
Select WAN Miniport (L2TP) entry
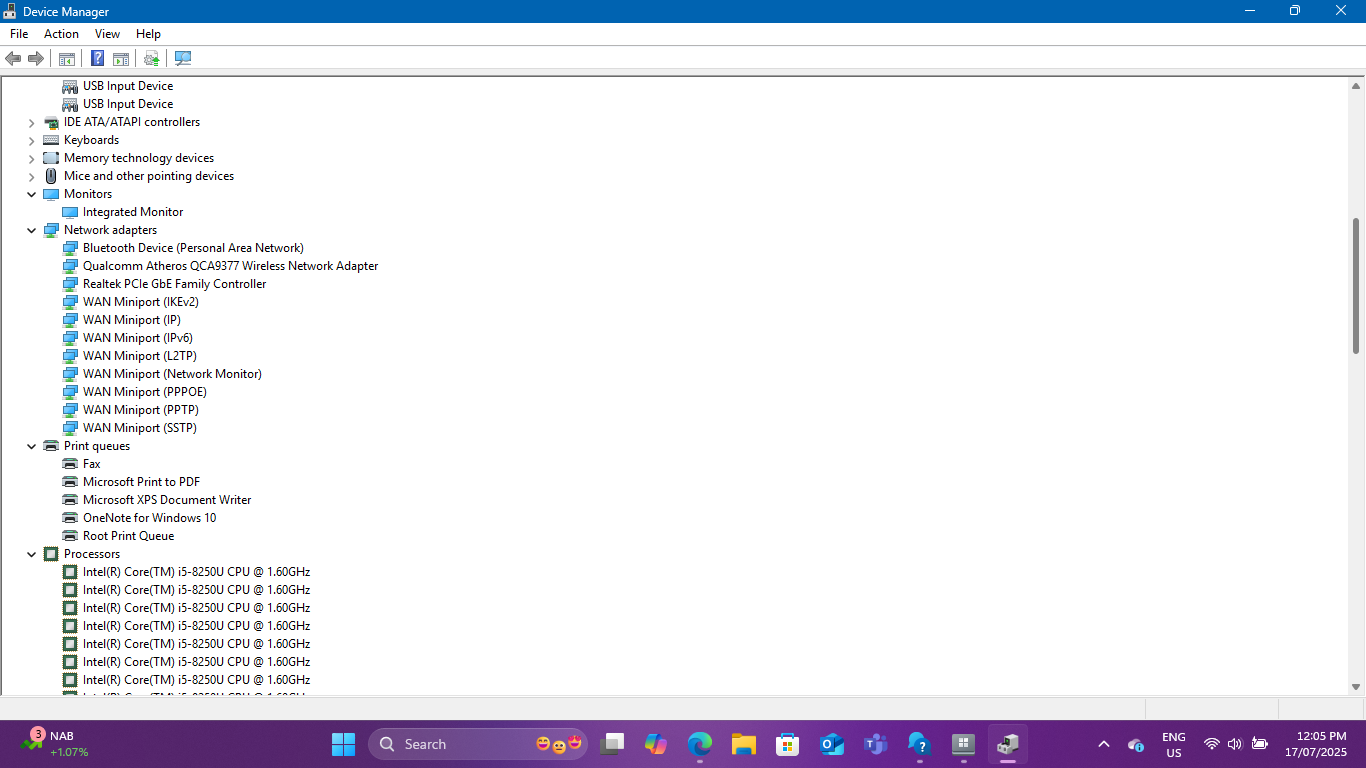pyautogui.click(x=140, y=356)
